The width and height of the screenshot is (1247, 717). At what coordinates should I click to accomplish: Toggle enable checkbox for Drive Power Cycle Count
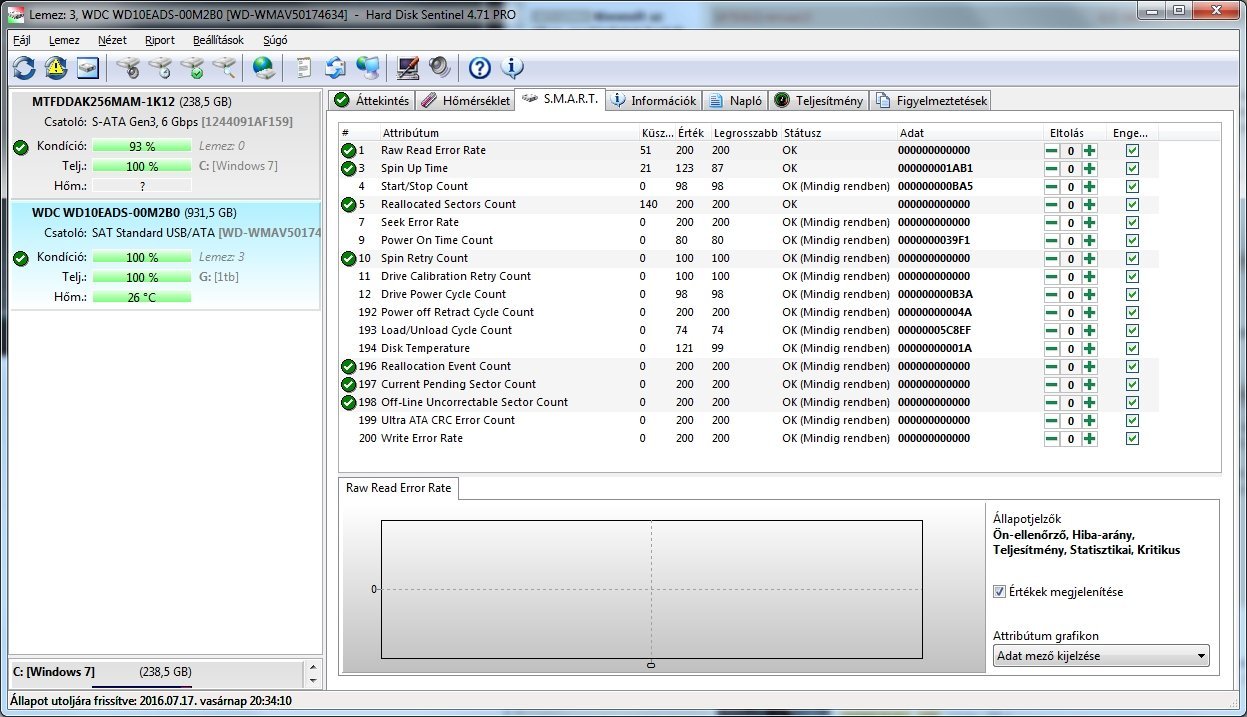click(1132, 294)
